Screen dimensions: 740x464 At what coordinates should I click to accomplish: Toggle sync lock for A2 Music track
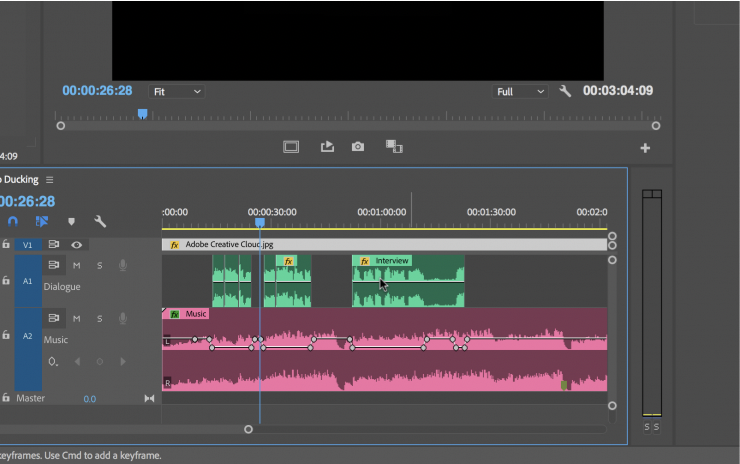click(53, 318)
